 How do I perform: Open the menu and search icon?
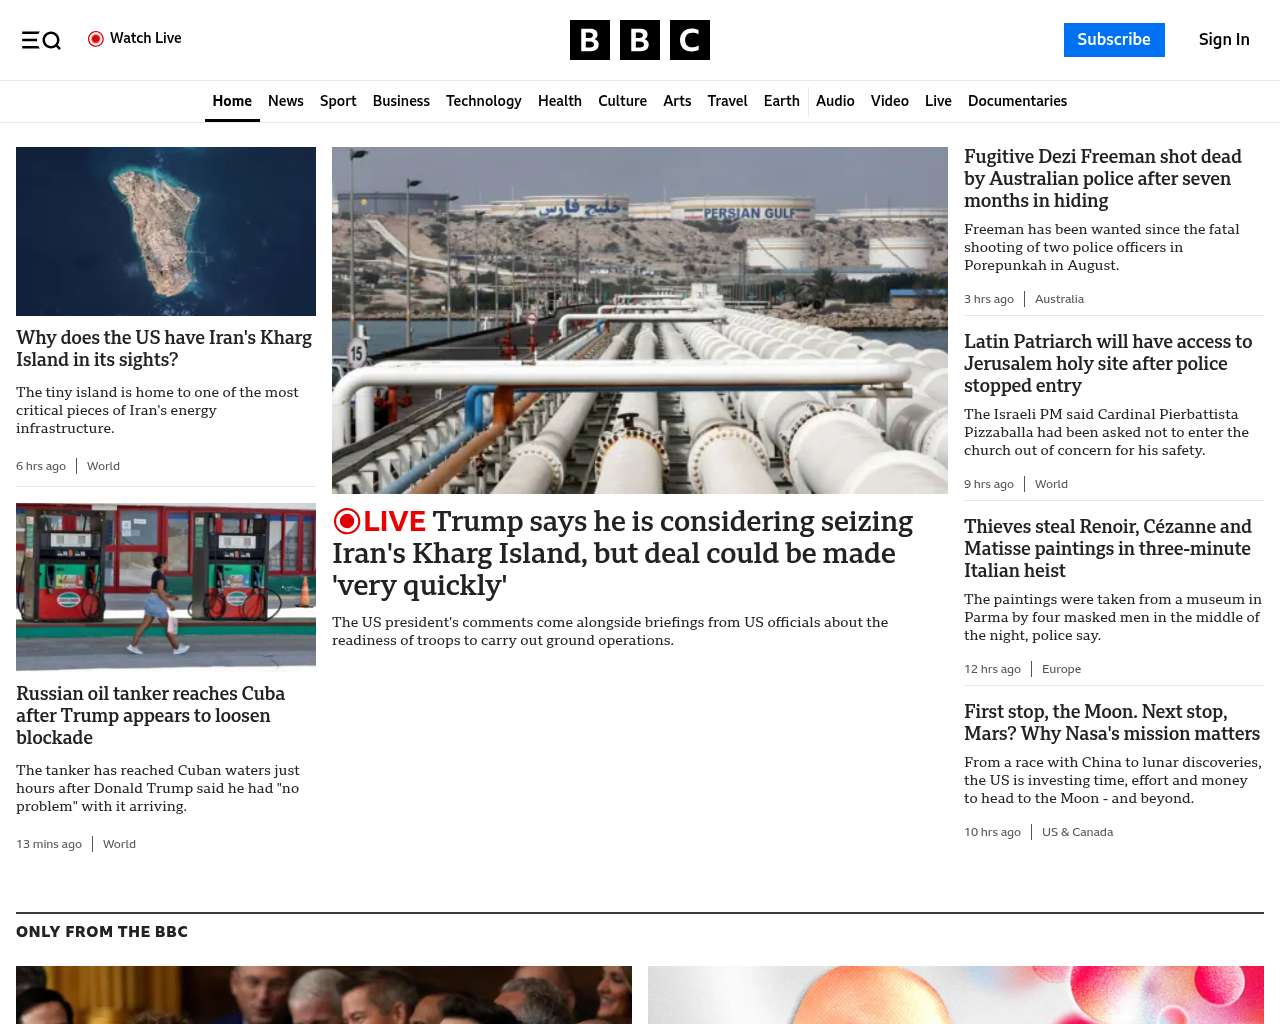[41, 40]
